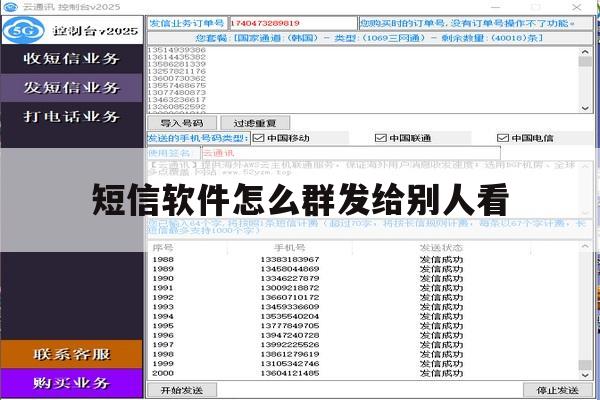Click inside the phone number list box
This screenshot has height=400, width=600.
[x=364, y=80]
